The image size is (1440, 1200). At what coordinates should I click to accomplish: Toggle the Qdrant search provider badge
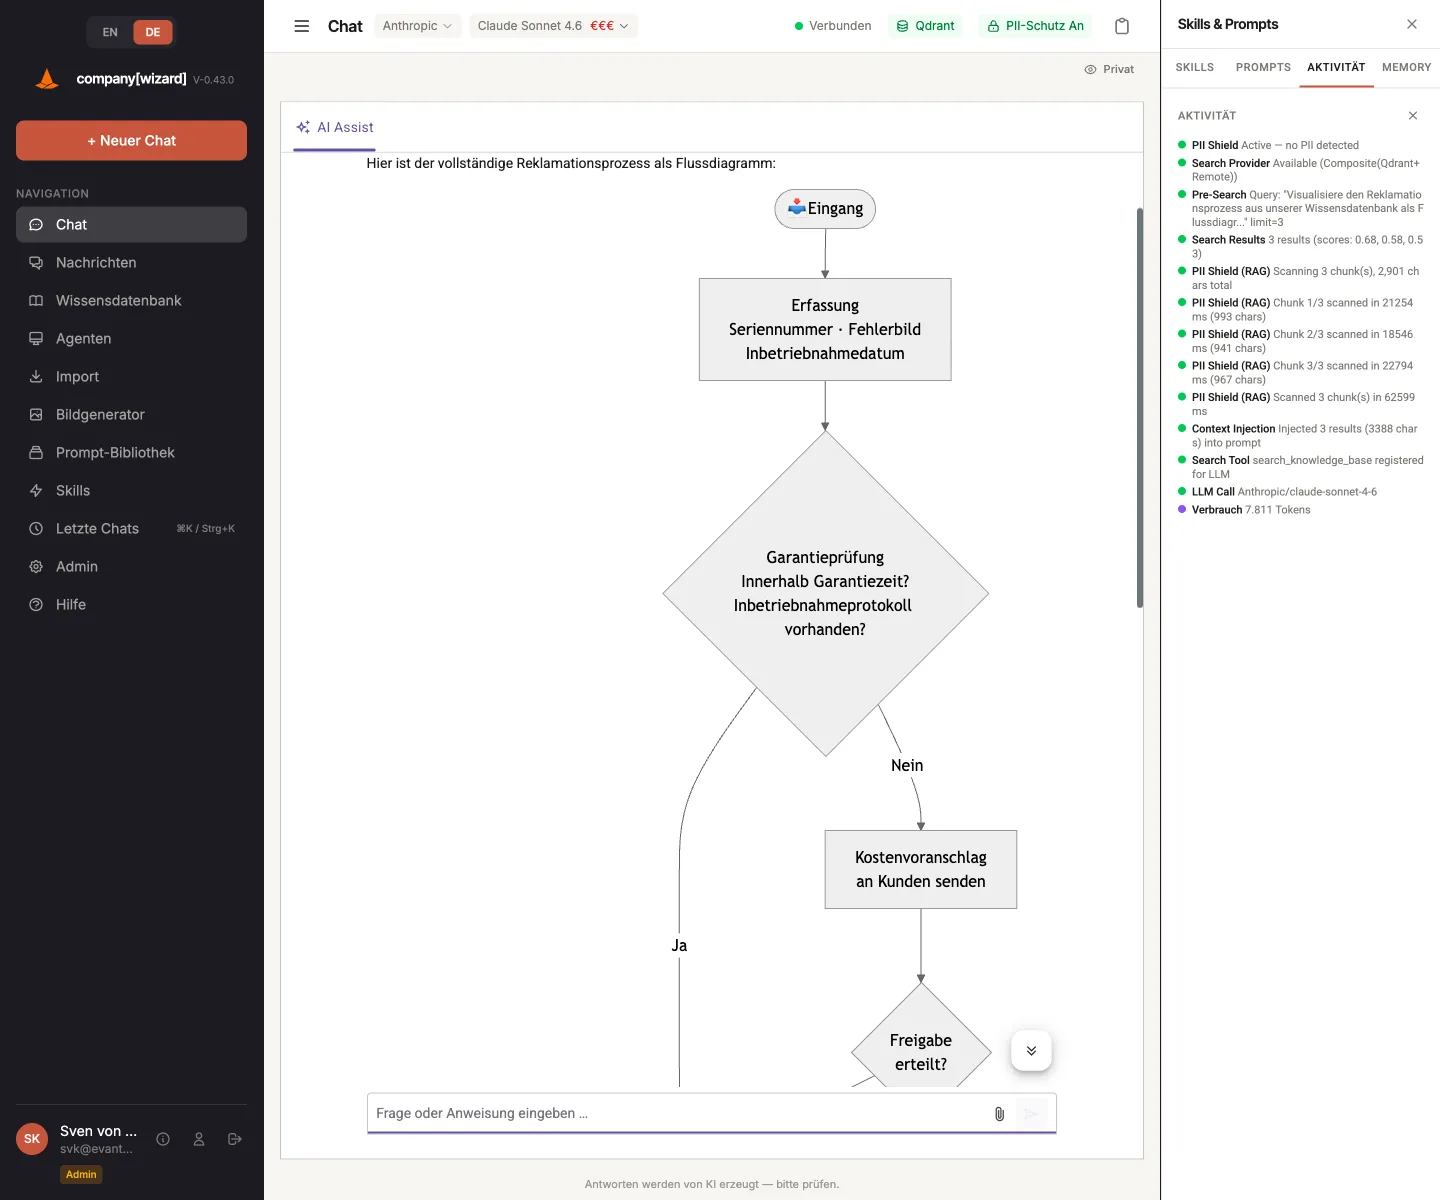[925, 26]
